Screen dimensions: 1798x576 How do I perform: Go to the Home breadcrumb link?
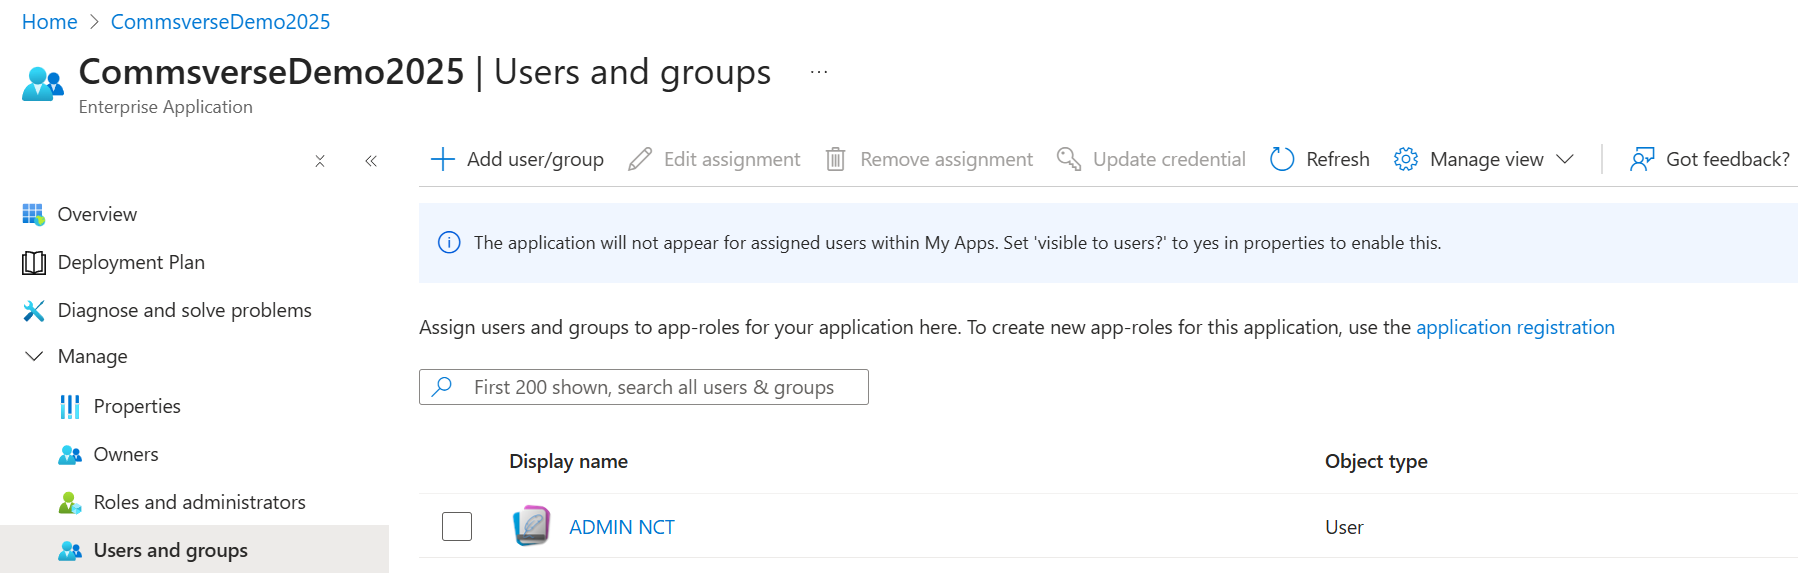(49, 22)
